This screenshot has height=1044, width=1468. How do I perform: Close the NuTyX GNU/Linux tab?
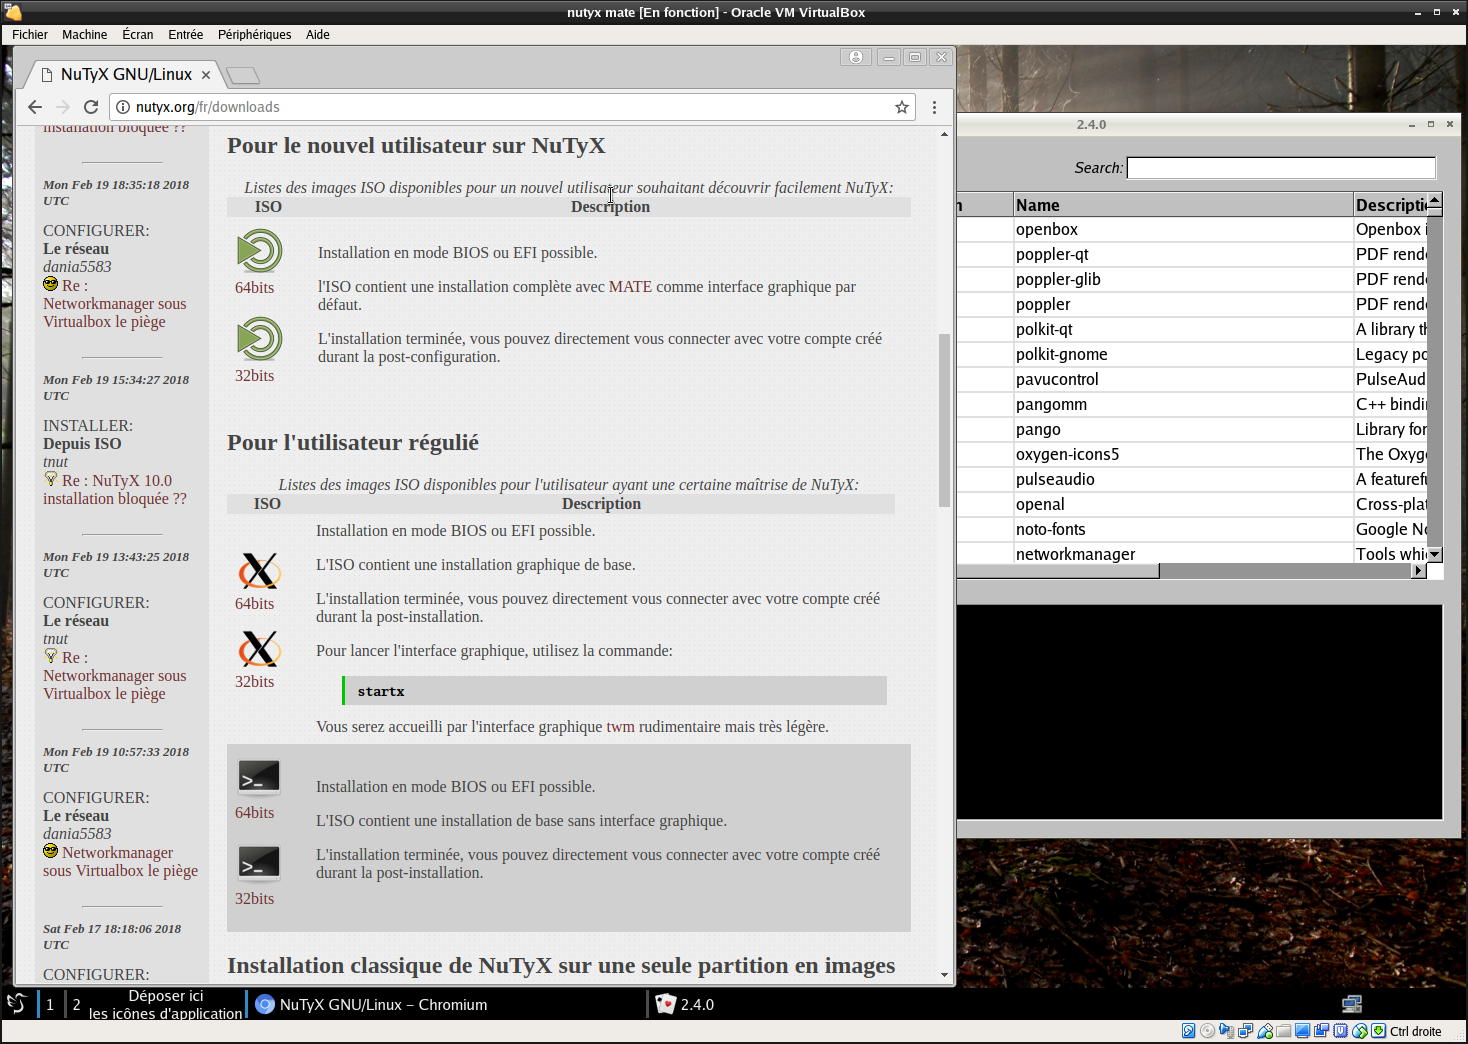[x=206, y=75]
